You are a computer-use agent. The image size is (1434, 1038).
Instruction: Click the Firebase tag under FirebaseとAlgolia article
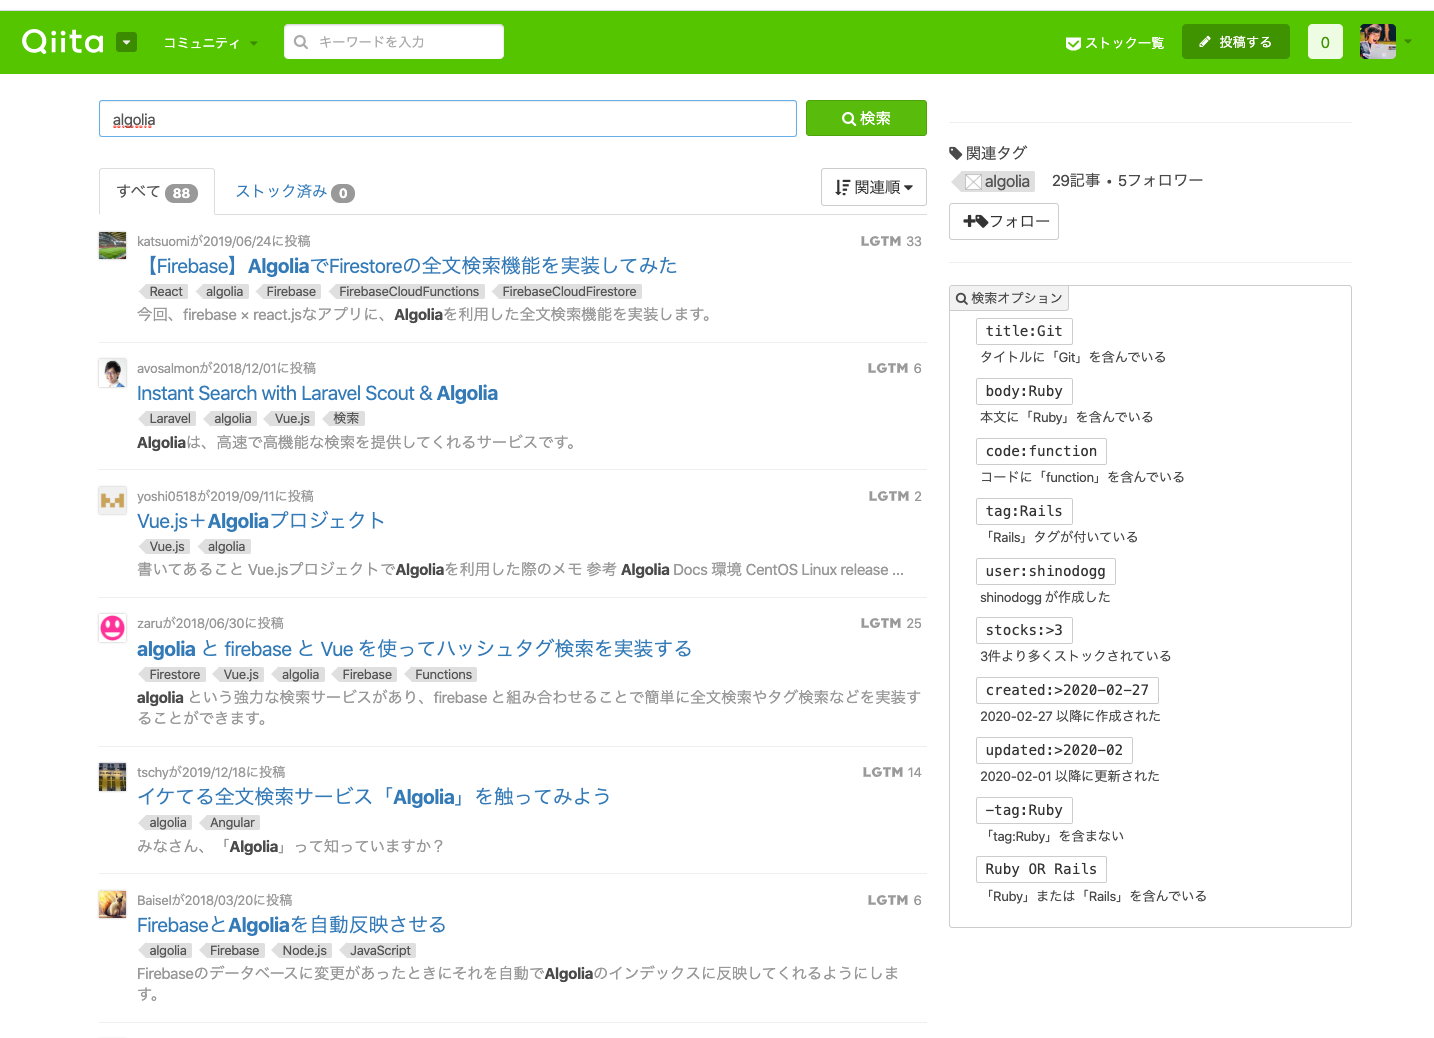(234, 951)
